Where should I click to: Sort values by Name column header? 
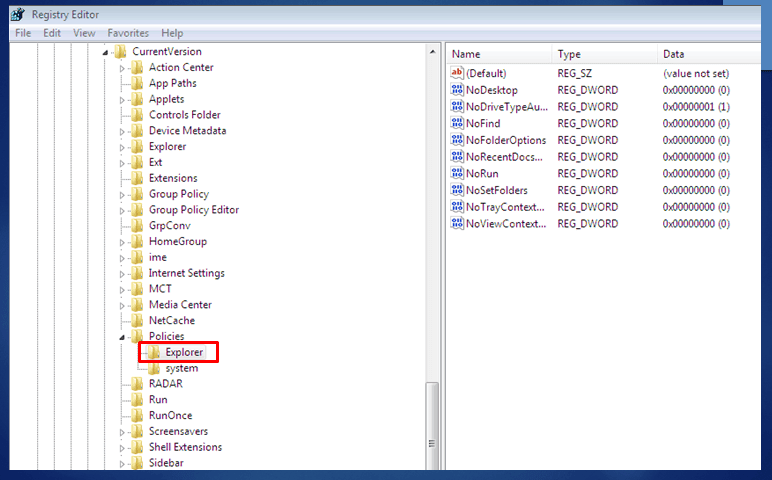[x=500, y=54]
